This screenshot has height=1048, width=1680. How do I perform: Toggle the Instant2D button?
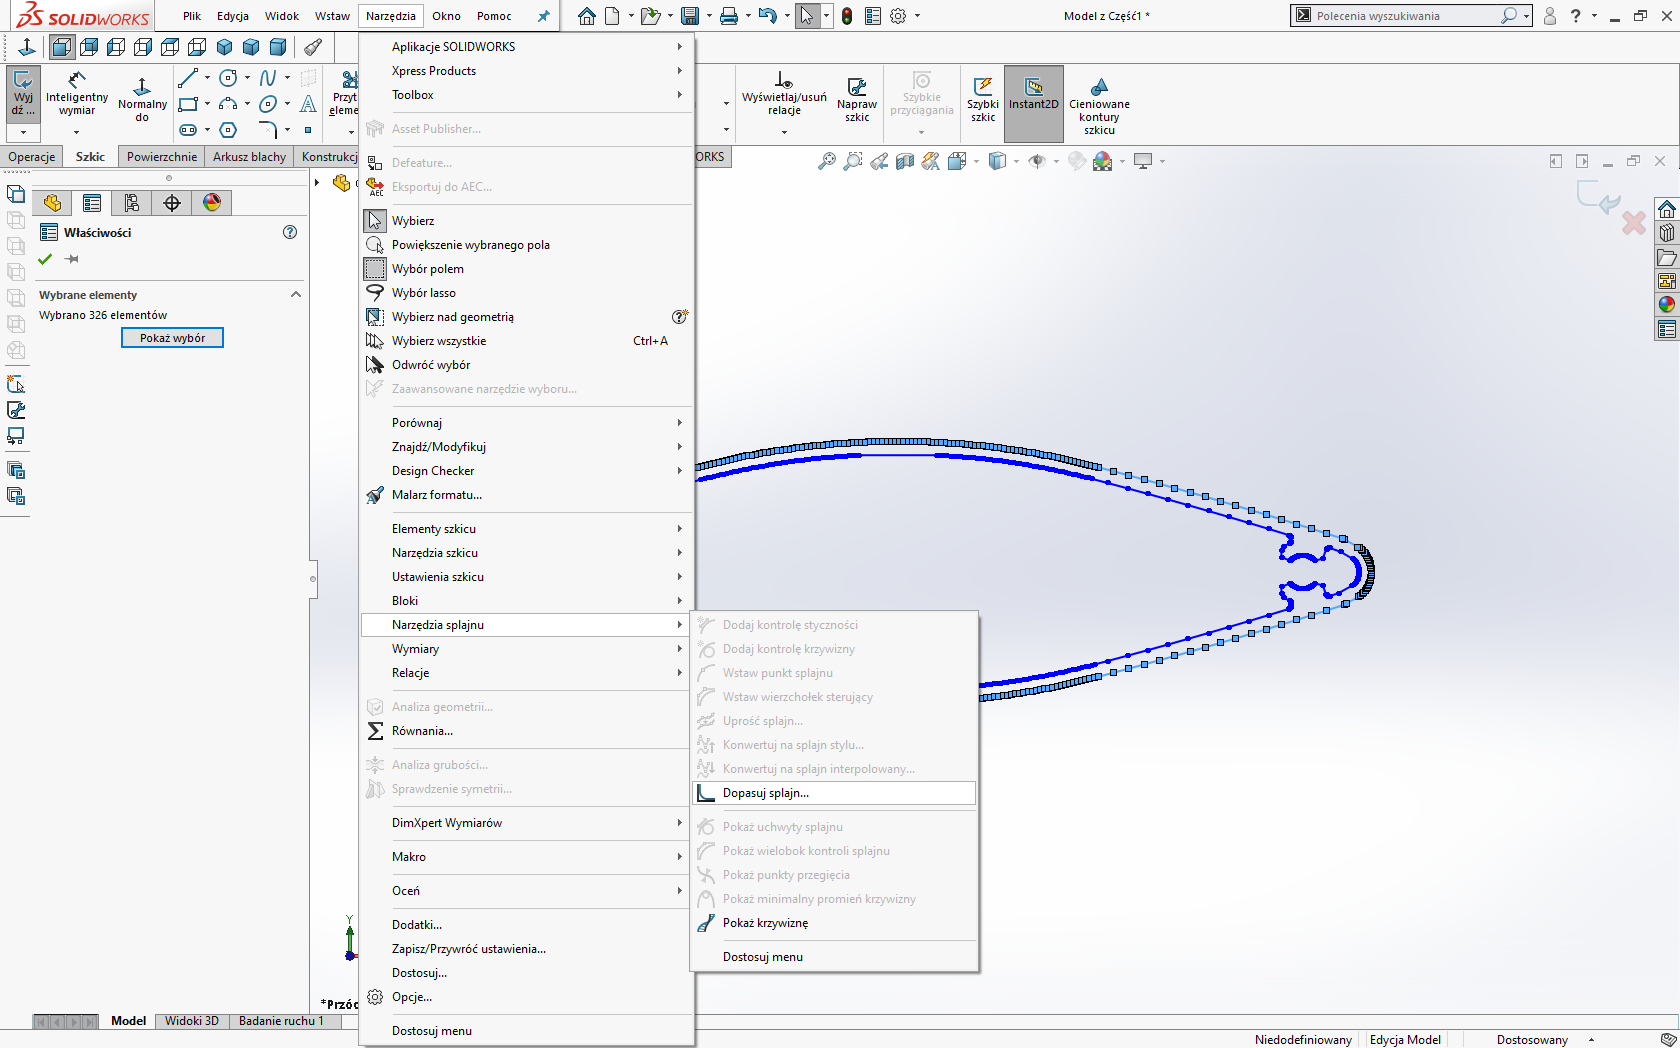(1033, 103)
